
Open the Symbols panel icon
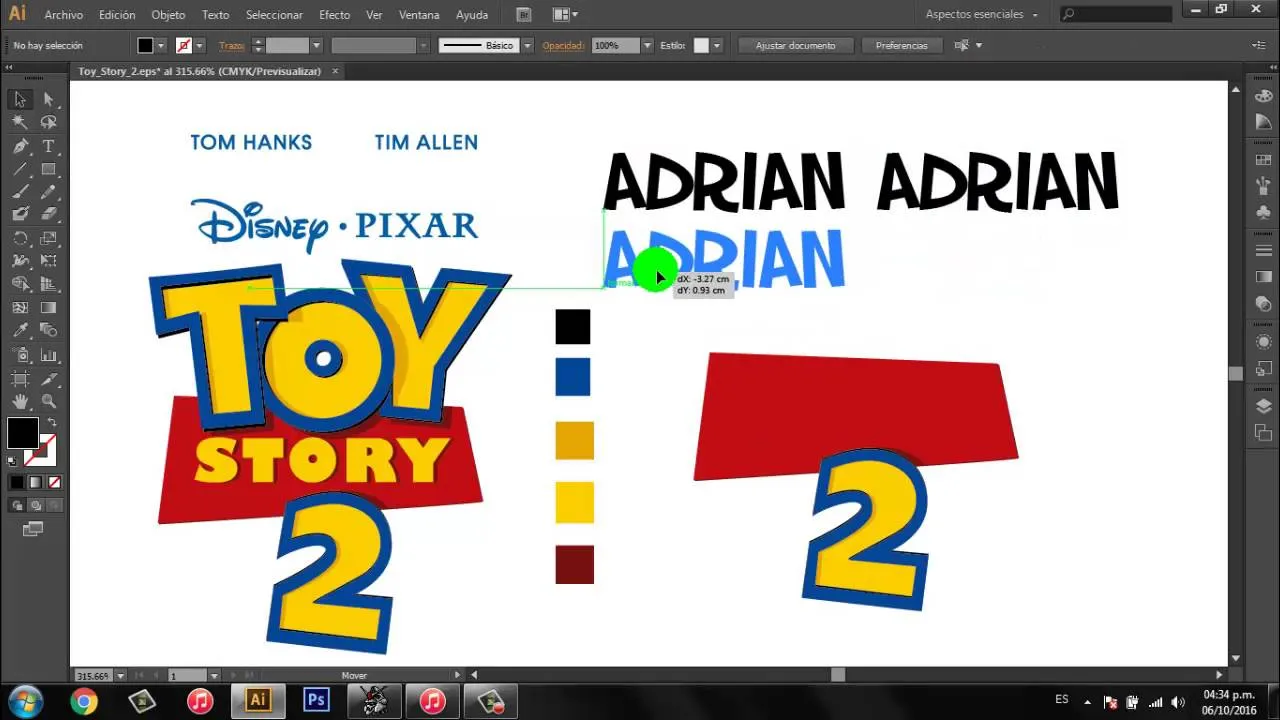(1263, 212)
